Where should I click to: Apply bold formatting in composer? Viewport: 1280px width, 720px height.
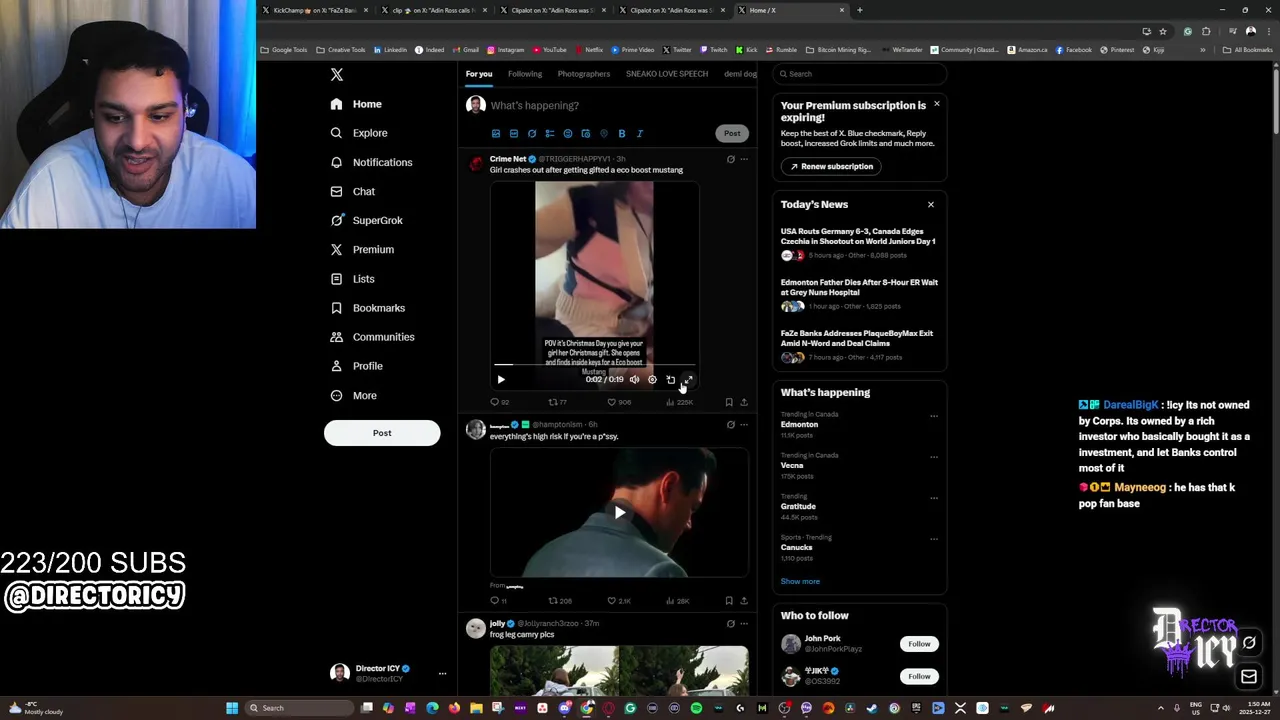(622, 133)
